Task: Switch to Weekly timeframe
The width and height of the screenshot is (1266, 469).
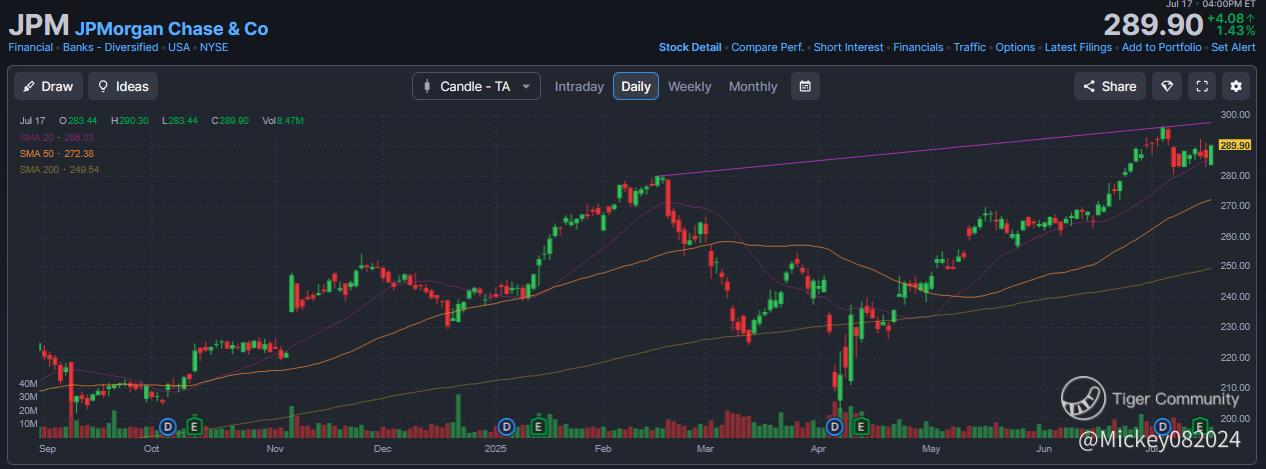Action: click(x=690, y=86)
